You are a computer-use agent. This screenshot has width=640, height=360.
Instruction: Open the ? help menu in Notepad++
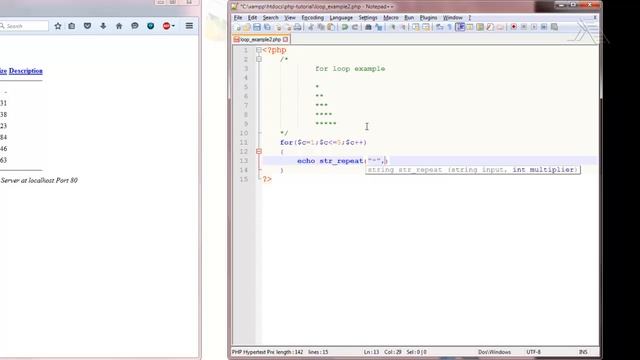coord(469,18)
